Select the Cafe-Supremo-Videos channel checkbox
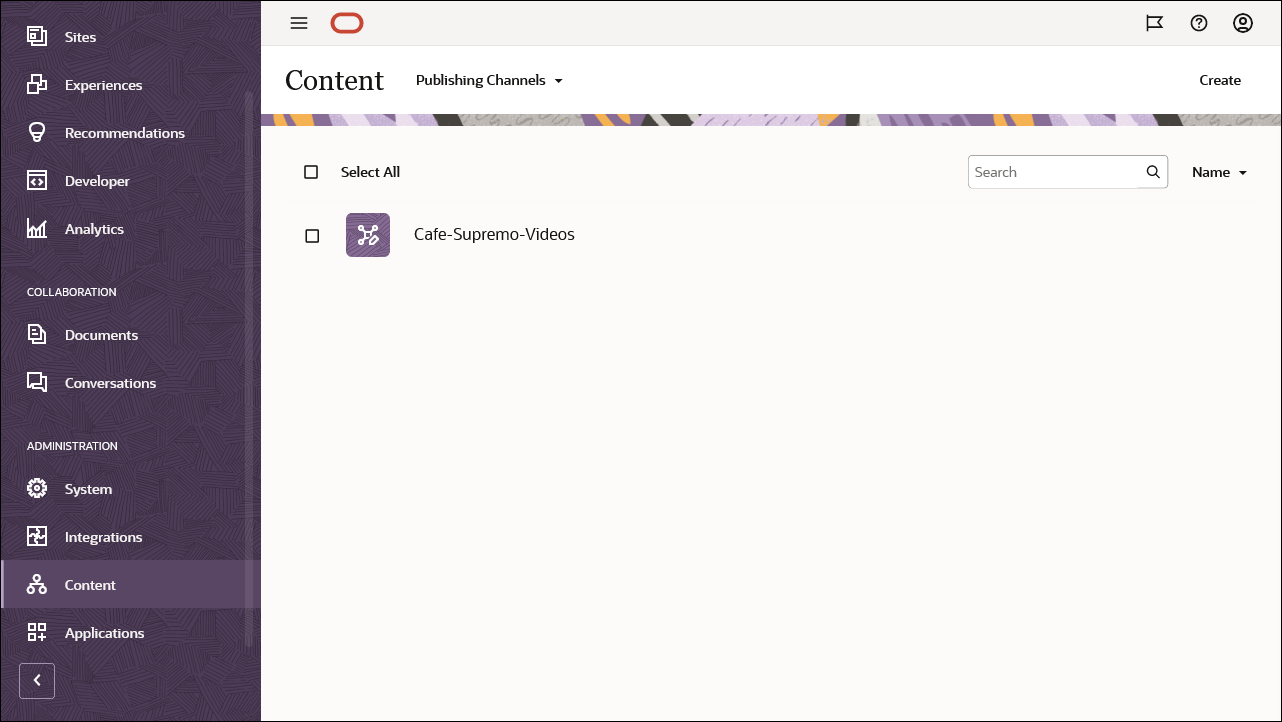Viewport: 1282px width, 722px height. click(312, 235)
